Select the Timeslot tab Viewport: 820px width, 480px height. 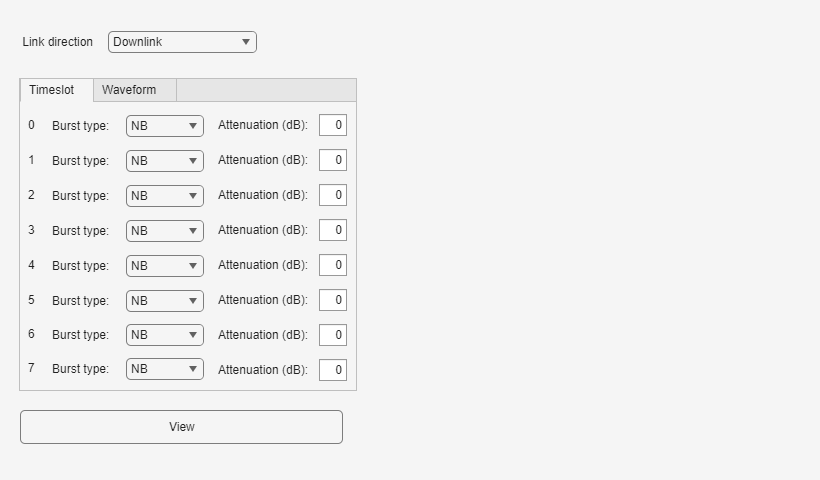coord(51,90)
